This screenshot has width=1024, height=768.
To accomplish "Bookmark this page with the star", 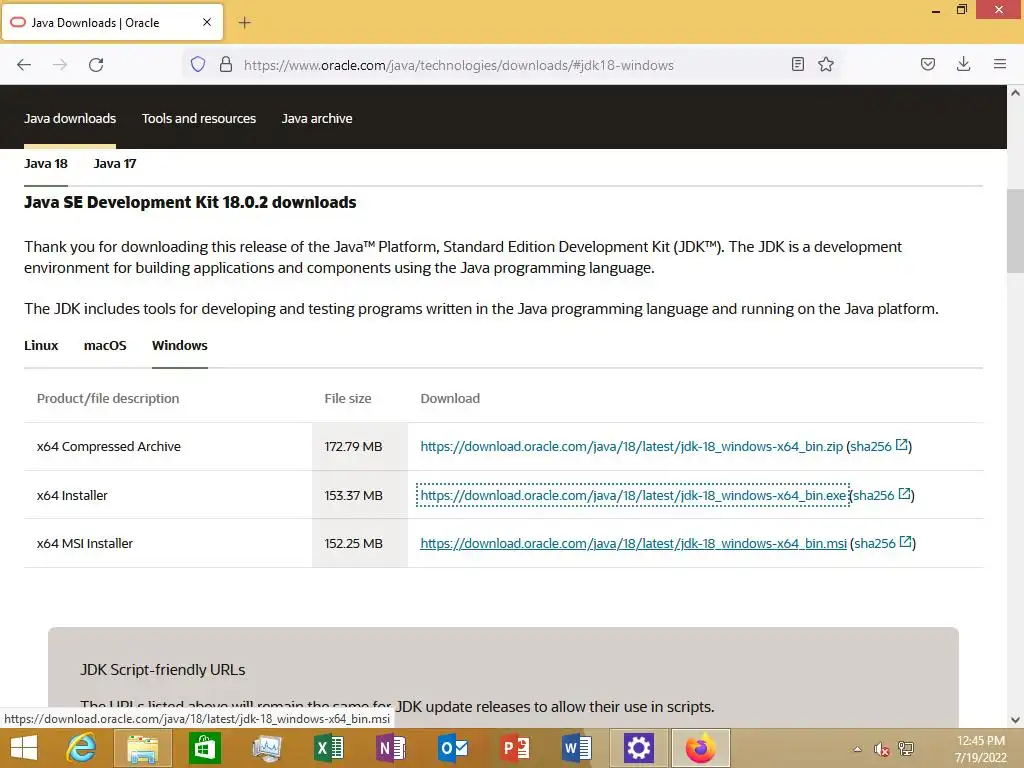I will pyautogui.click(x=826, y=64).
